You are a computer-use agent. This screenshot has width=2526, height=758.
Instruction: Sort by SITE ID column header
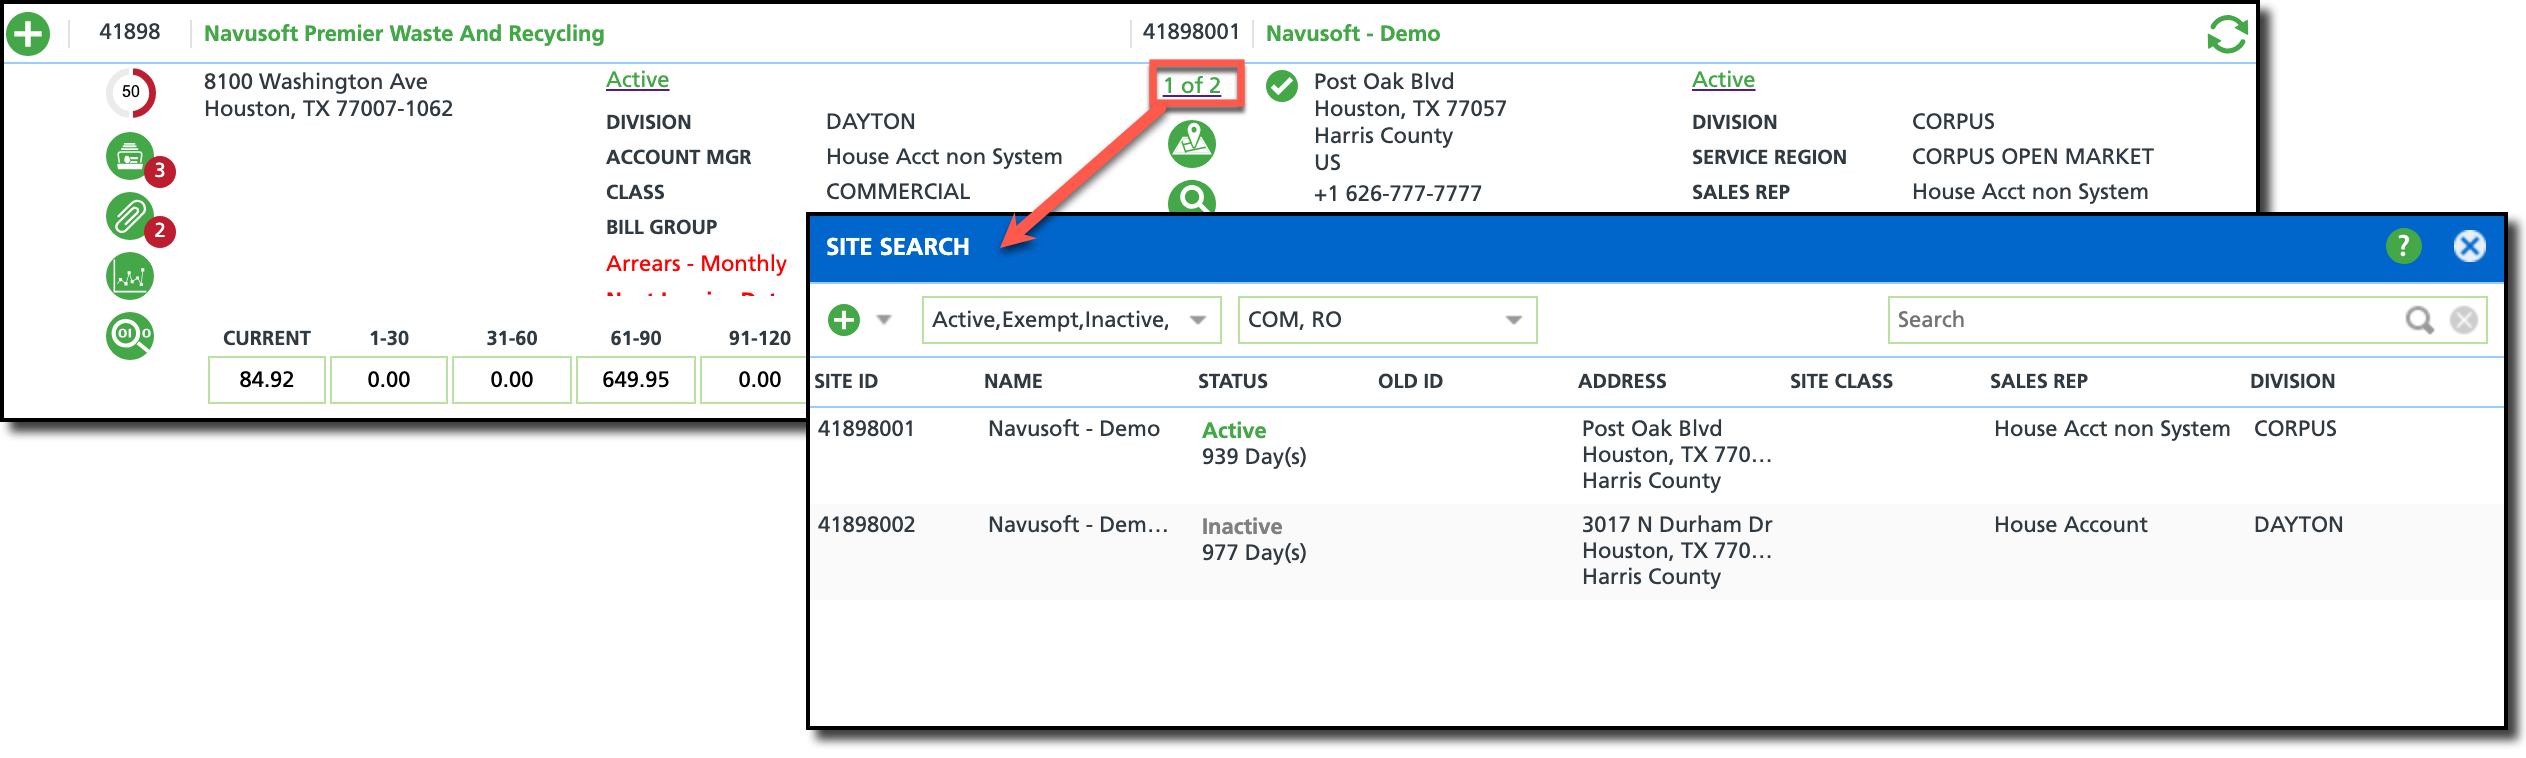[x=846, y=381]
